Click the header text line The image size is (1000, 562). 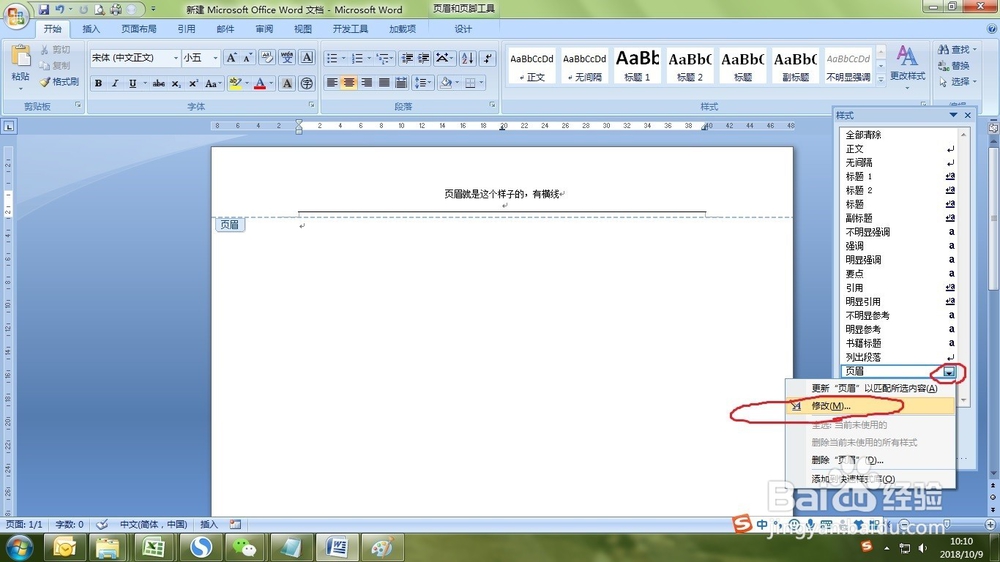click(503, 194)
